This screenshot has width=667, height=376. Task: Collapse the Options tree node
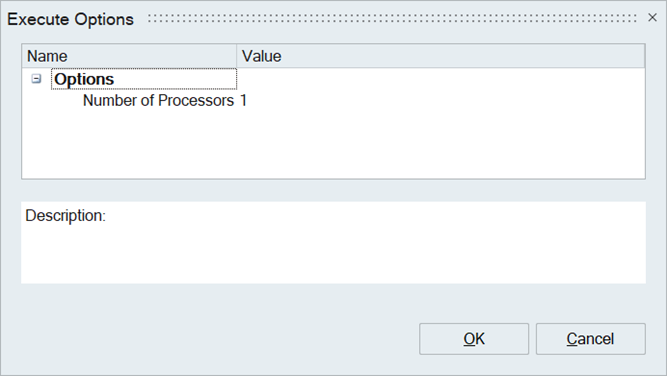[37, 79]
